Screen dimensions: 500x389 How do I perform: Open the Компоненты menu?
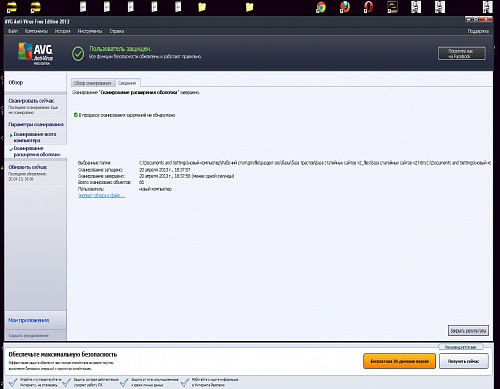point(36,31)
